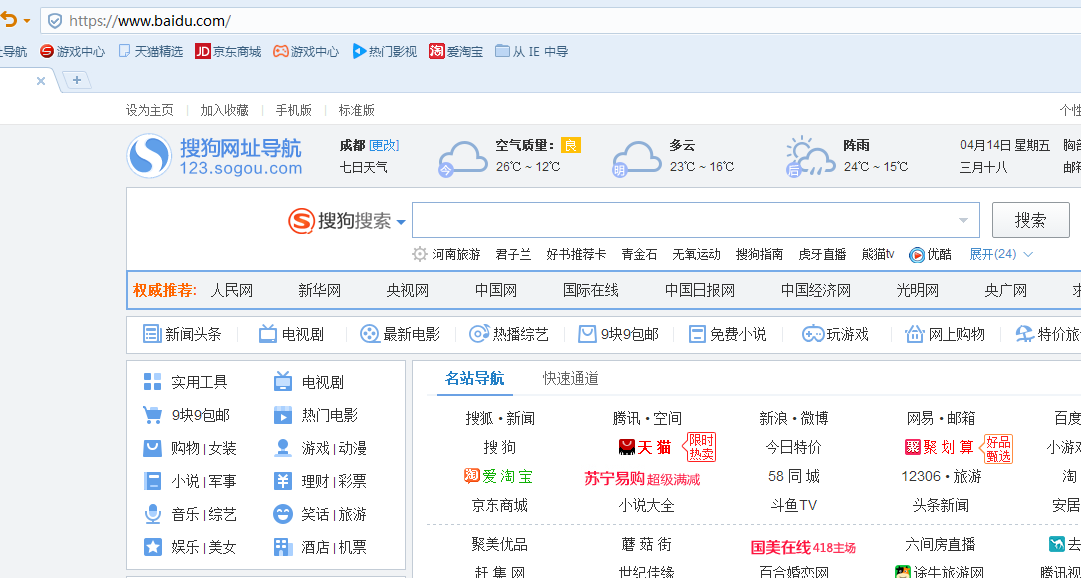
Task: Open 理财 in the left sidebar
Action: coord(315,481)
